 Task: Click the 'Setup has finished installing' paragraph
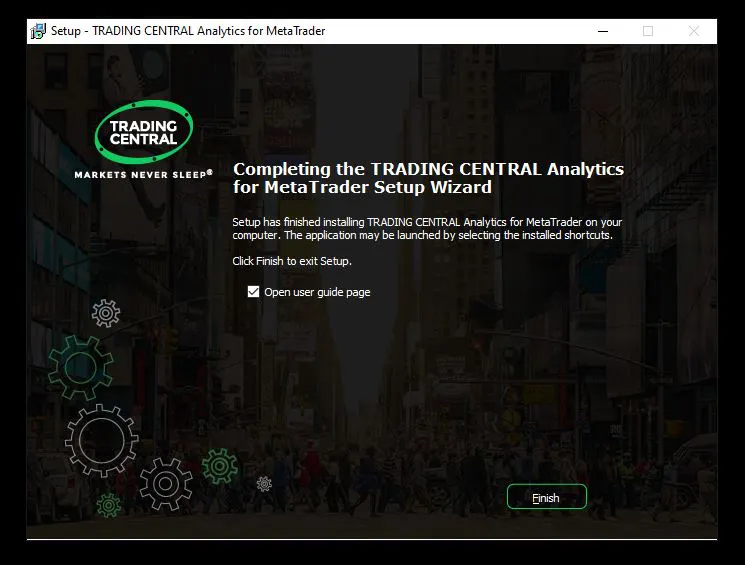point(427,229)
